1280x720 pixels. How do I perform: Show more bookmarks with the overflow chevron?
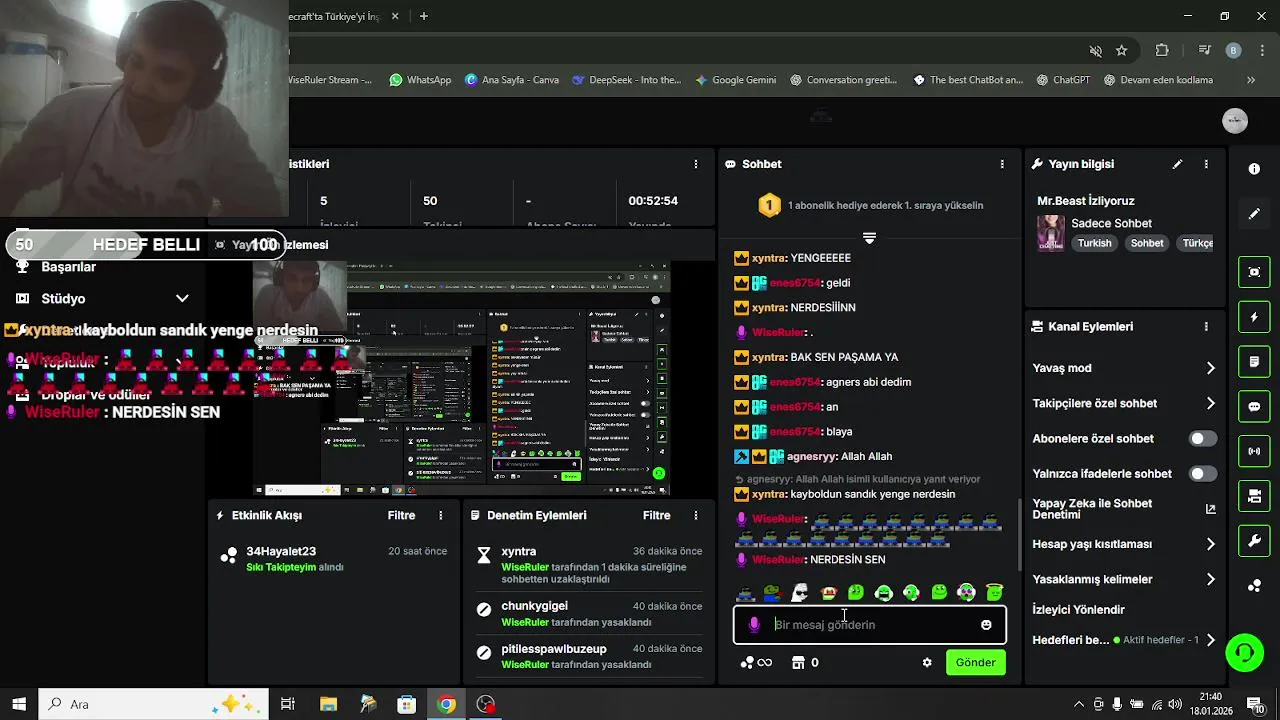pos(1250,80)
